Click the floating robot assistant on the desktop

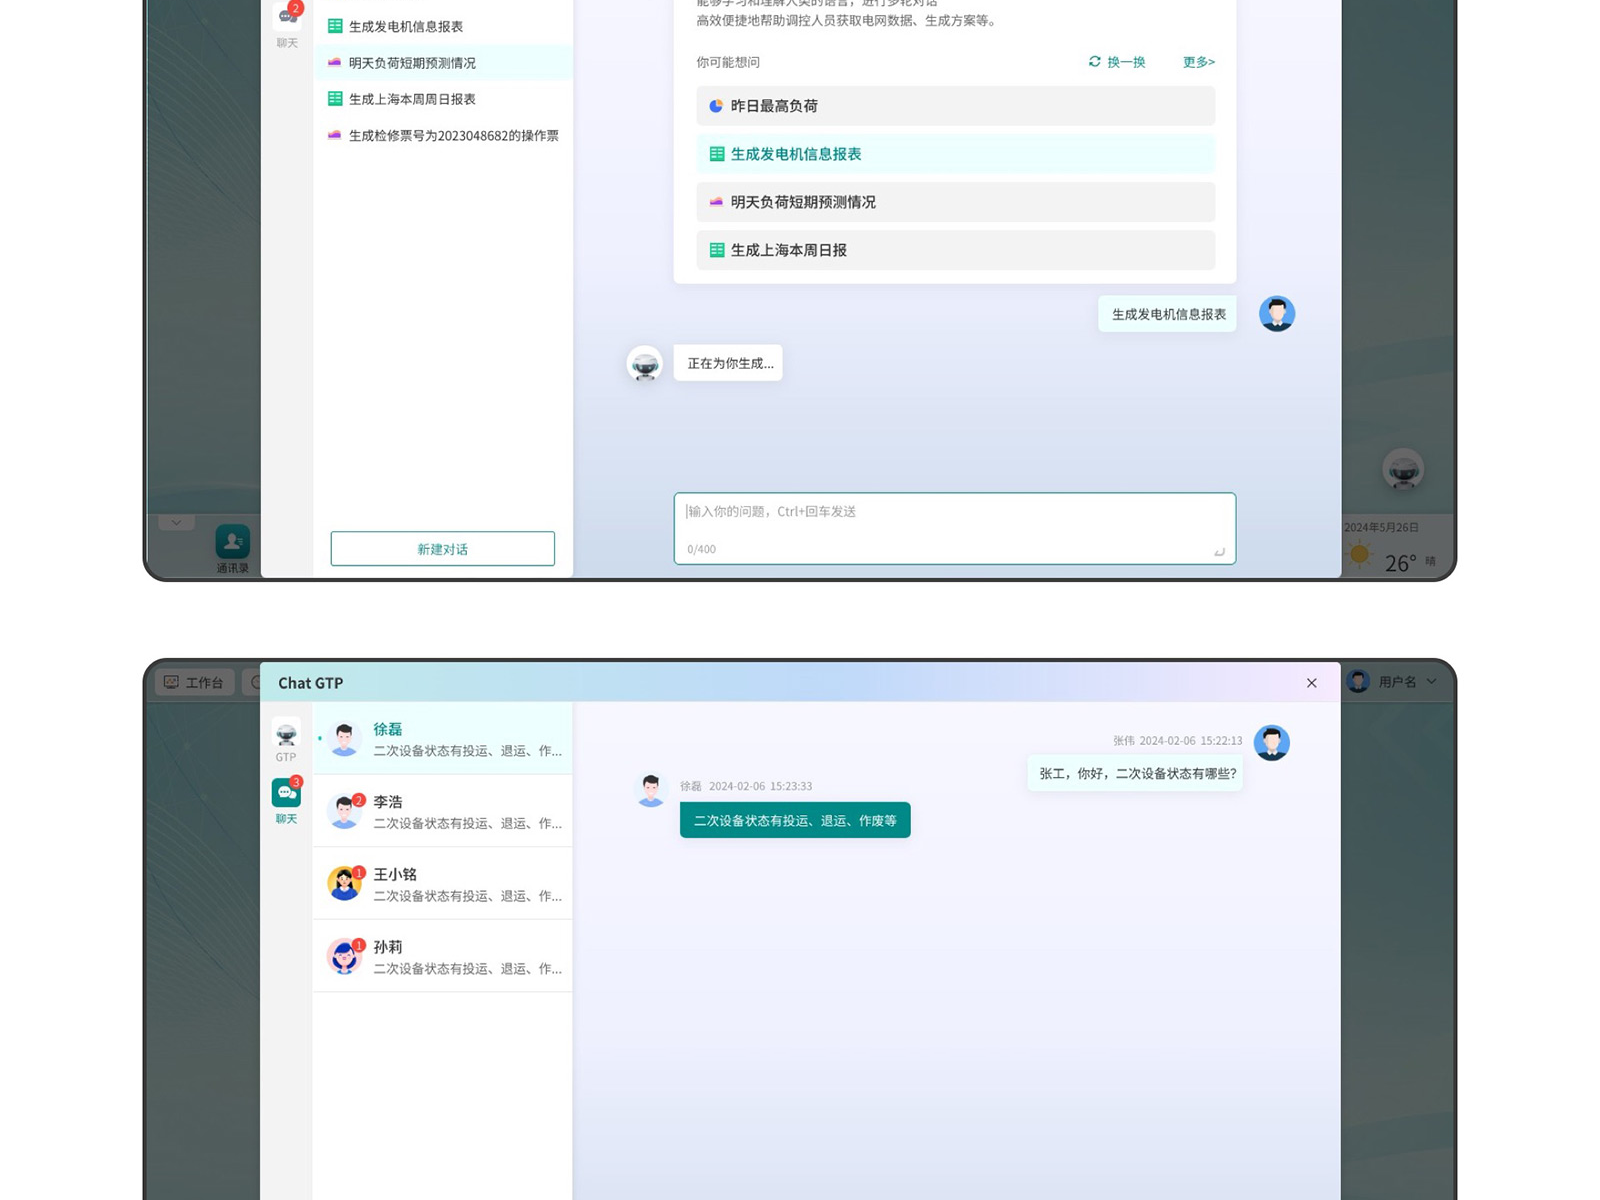(x=1404, y=470)
